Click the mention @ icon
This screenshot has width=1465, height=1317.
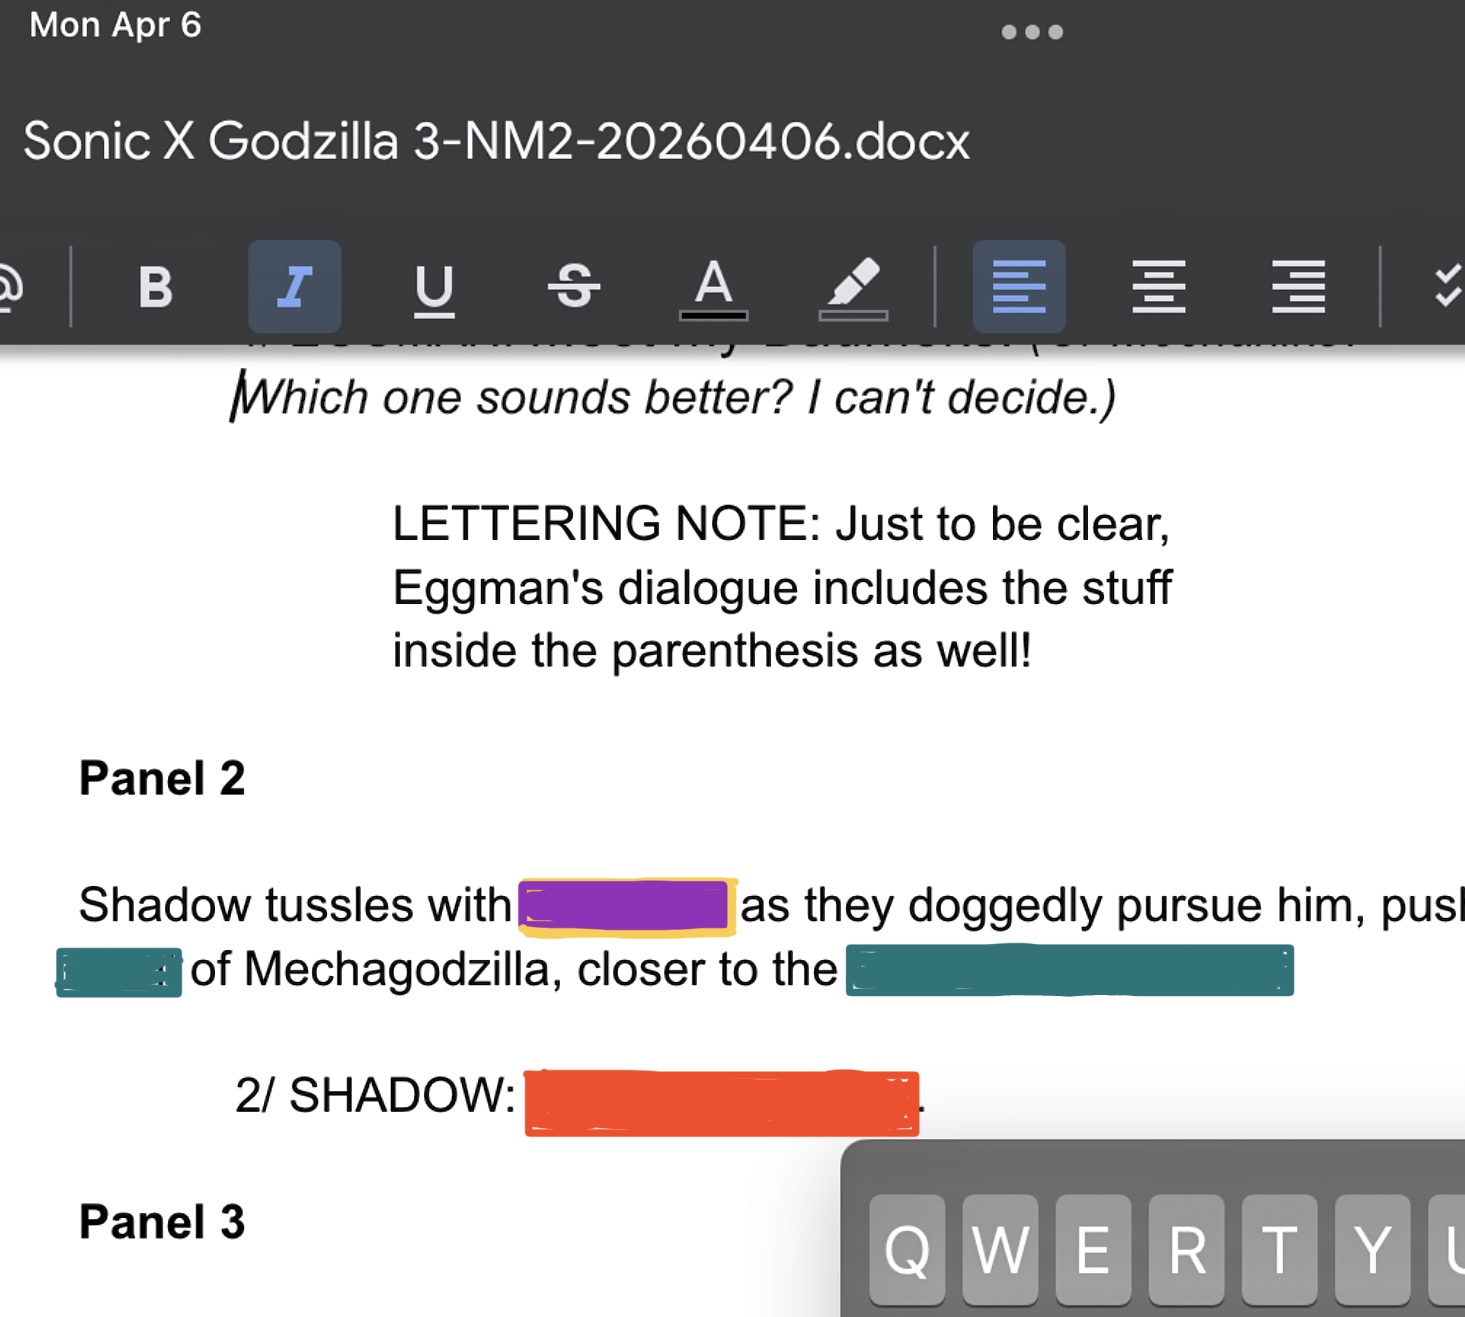pos(8,287)
